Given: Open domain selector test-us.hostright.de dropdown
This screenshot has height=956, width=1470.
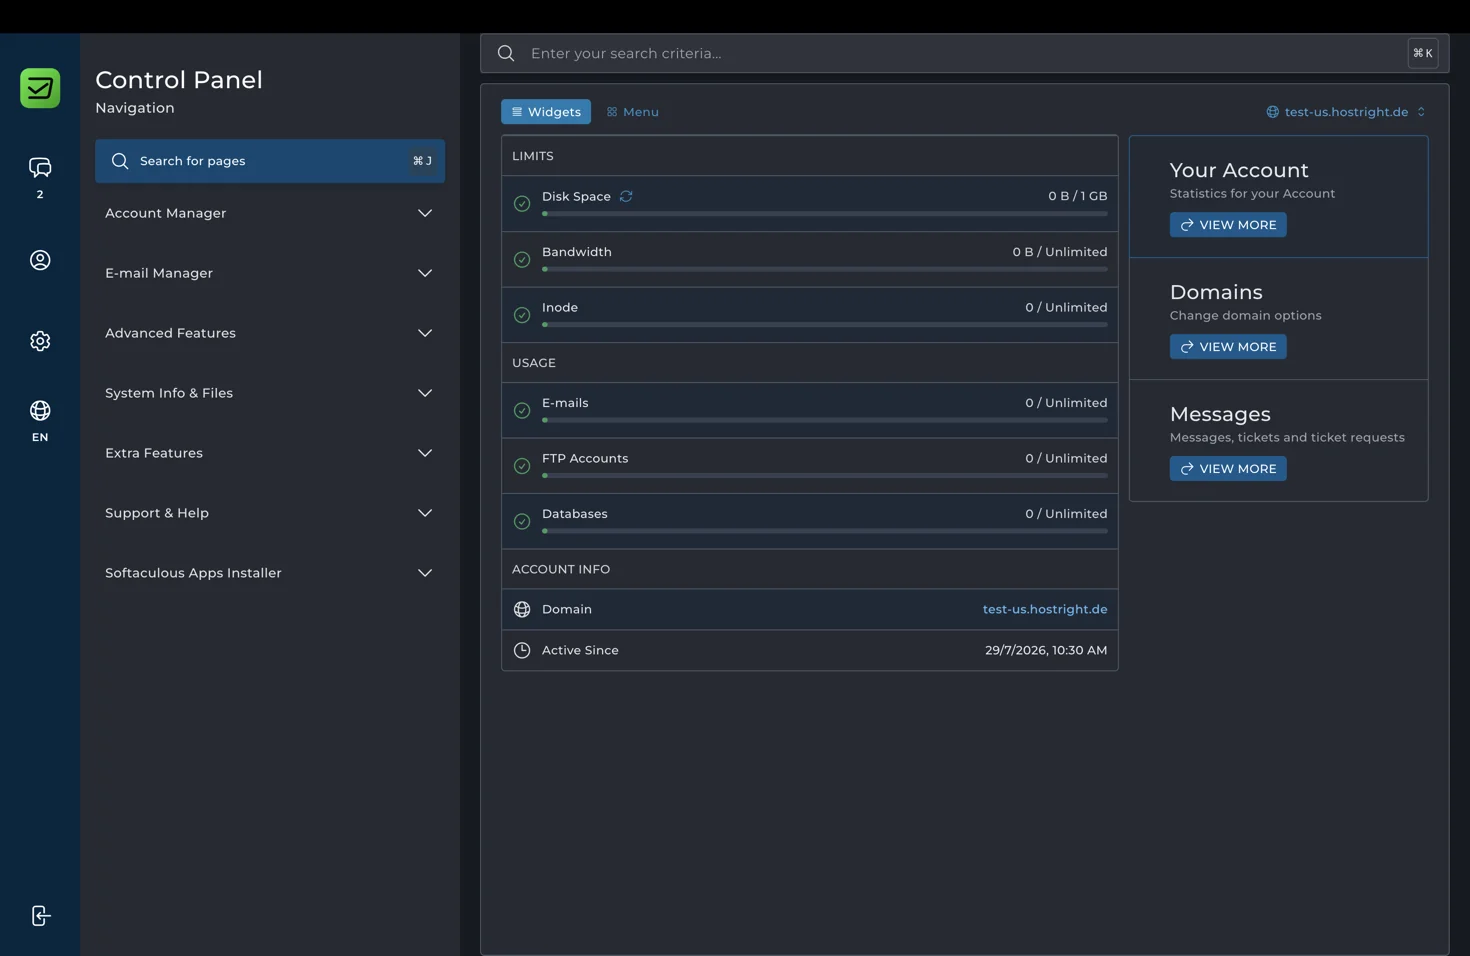Looking at the screenshot, I should tap(1346, 112).
